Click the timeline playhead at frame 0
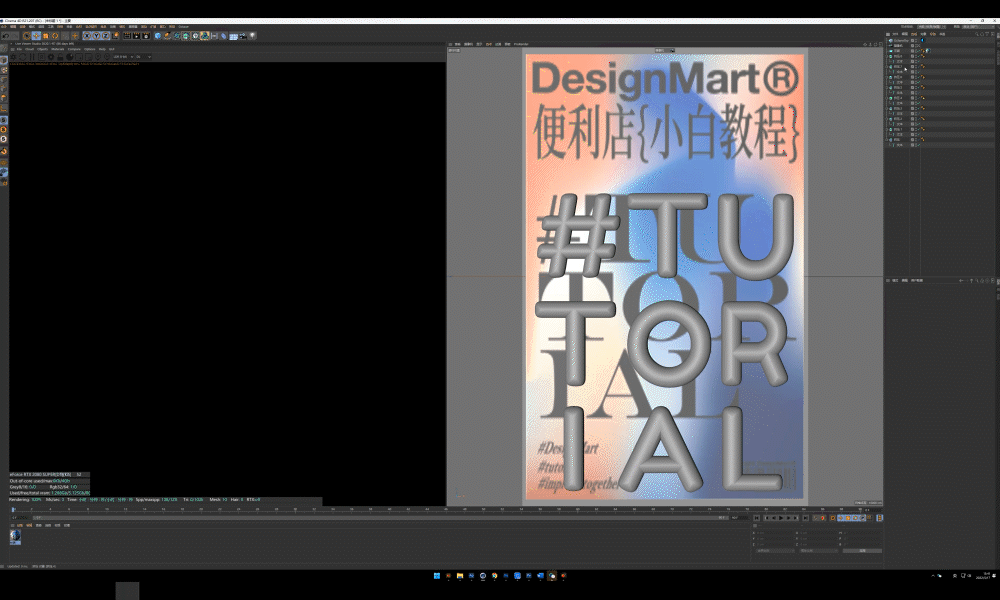This screenshot has height=600, width=1000. tap(13, 509)
